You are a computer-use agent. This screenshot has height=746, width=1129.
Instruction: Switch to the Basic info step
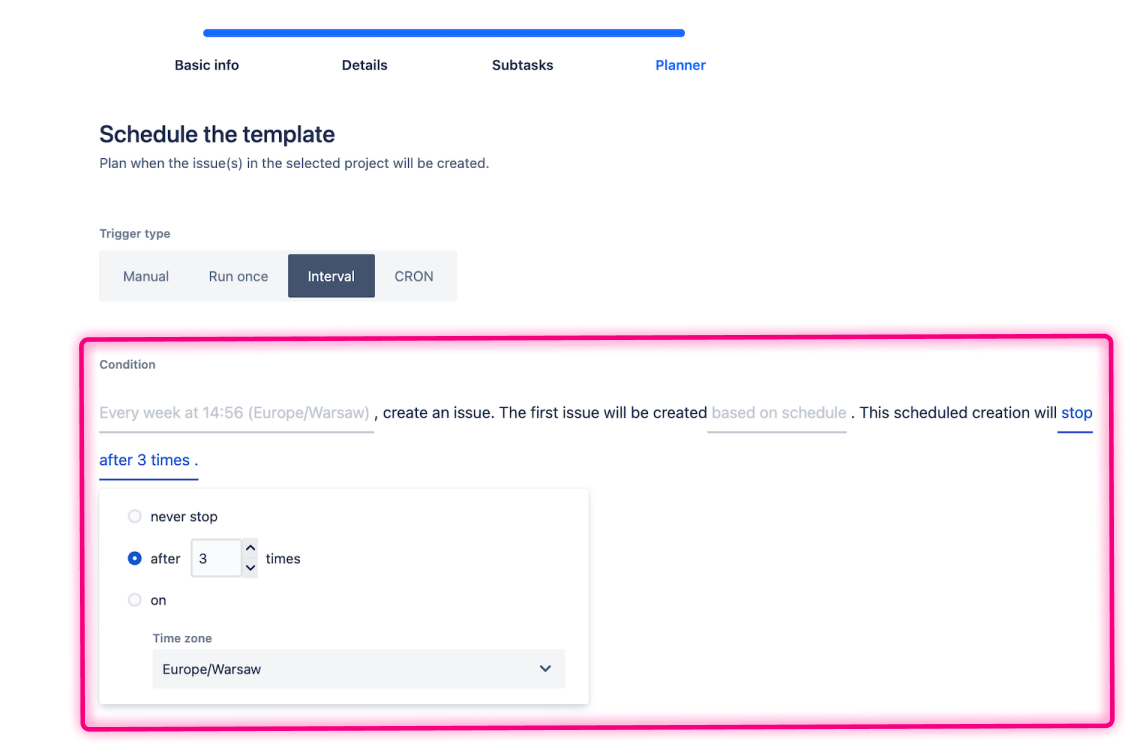(206, 64)
